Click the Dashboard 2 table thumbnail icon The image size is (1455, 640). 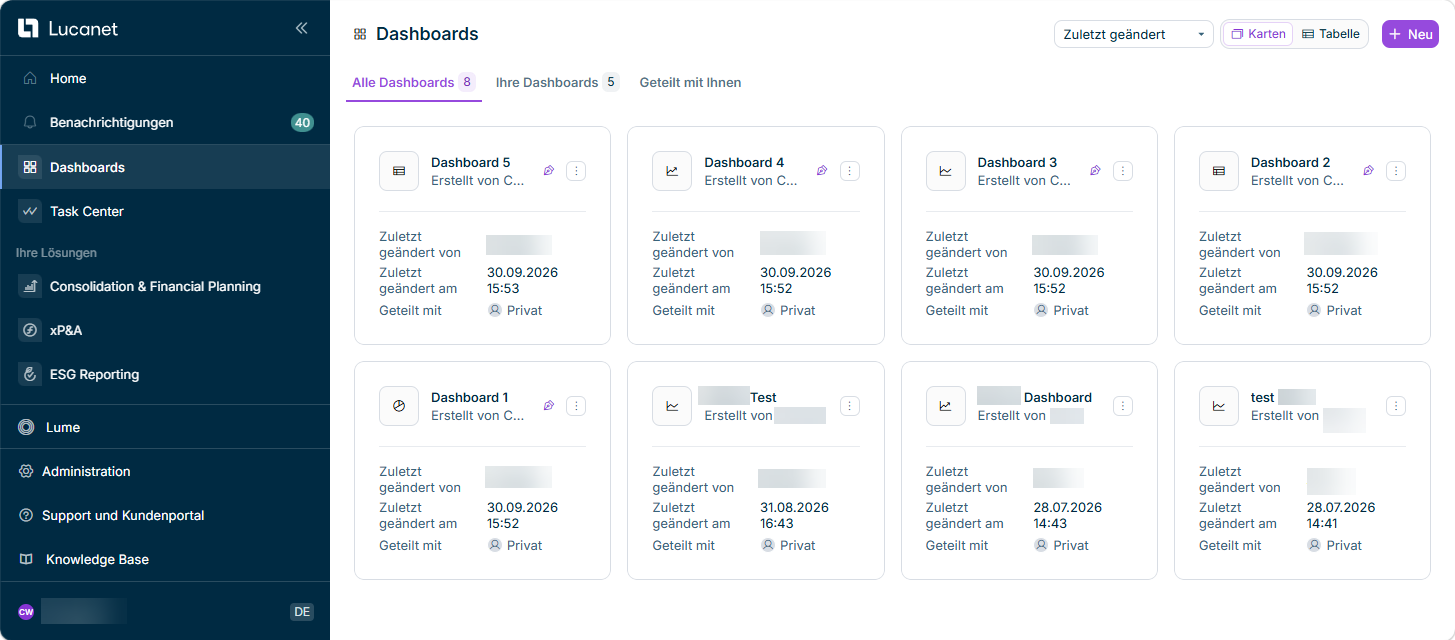click(1219, 171)
